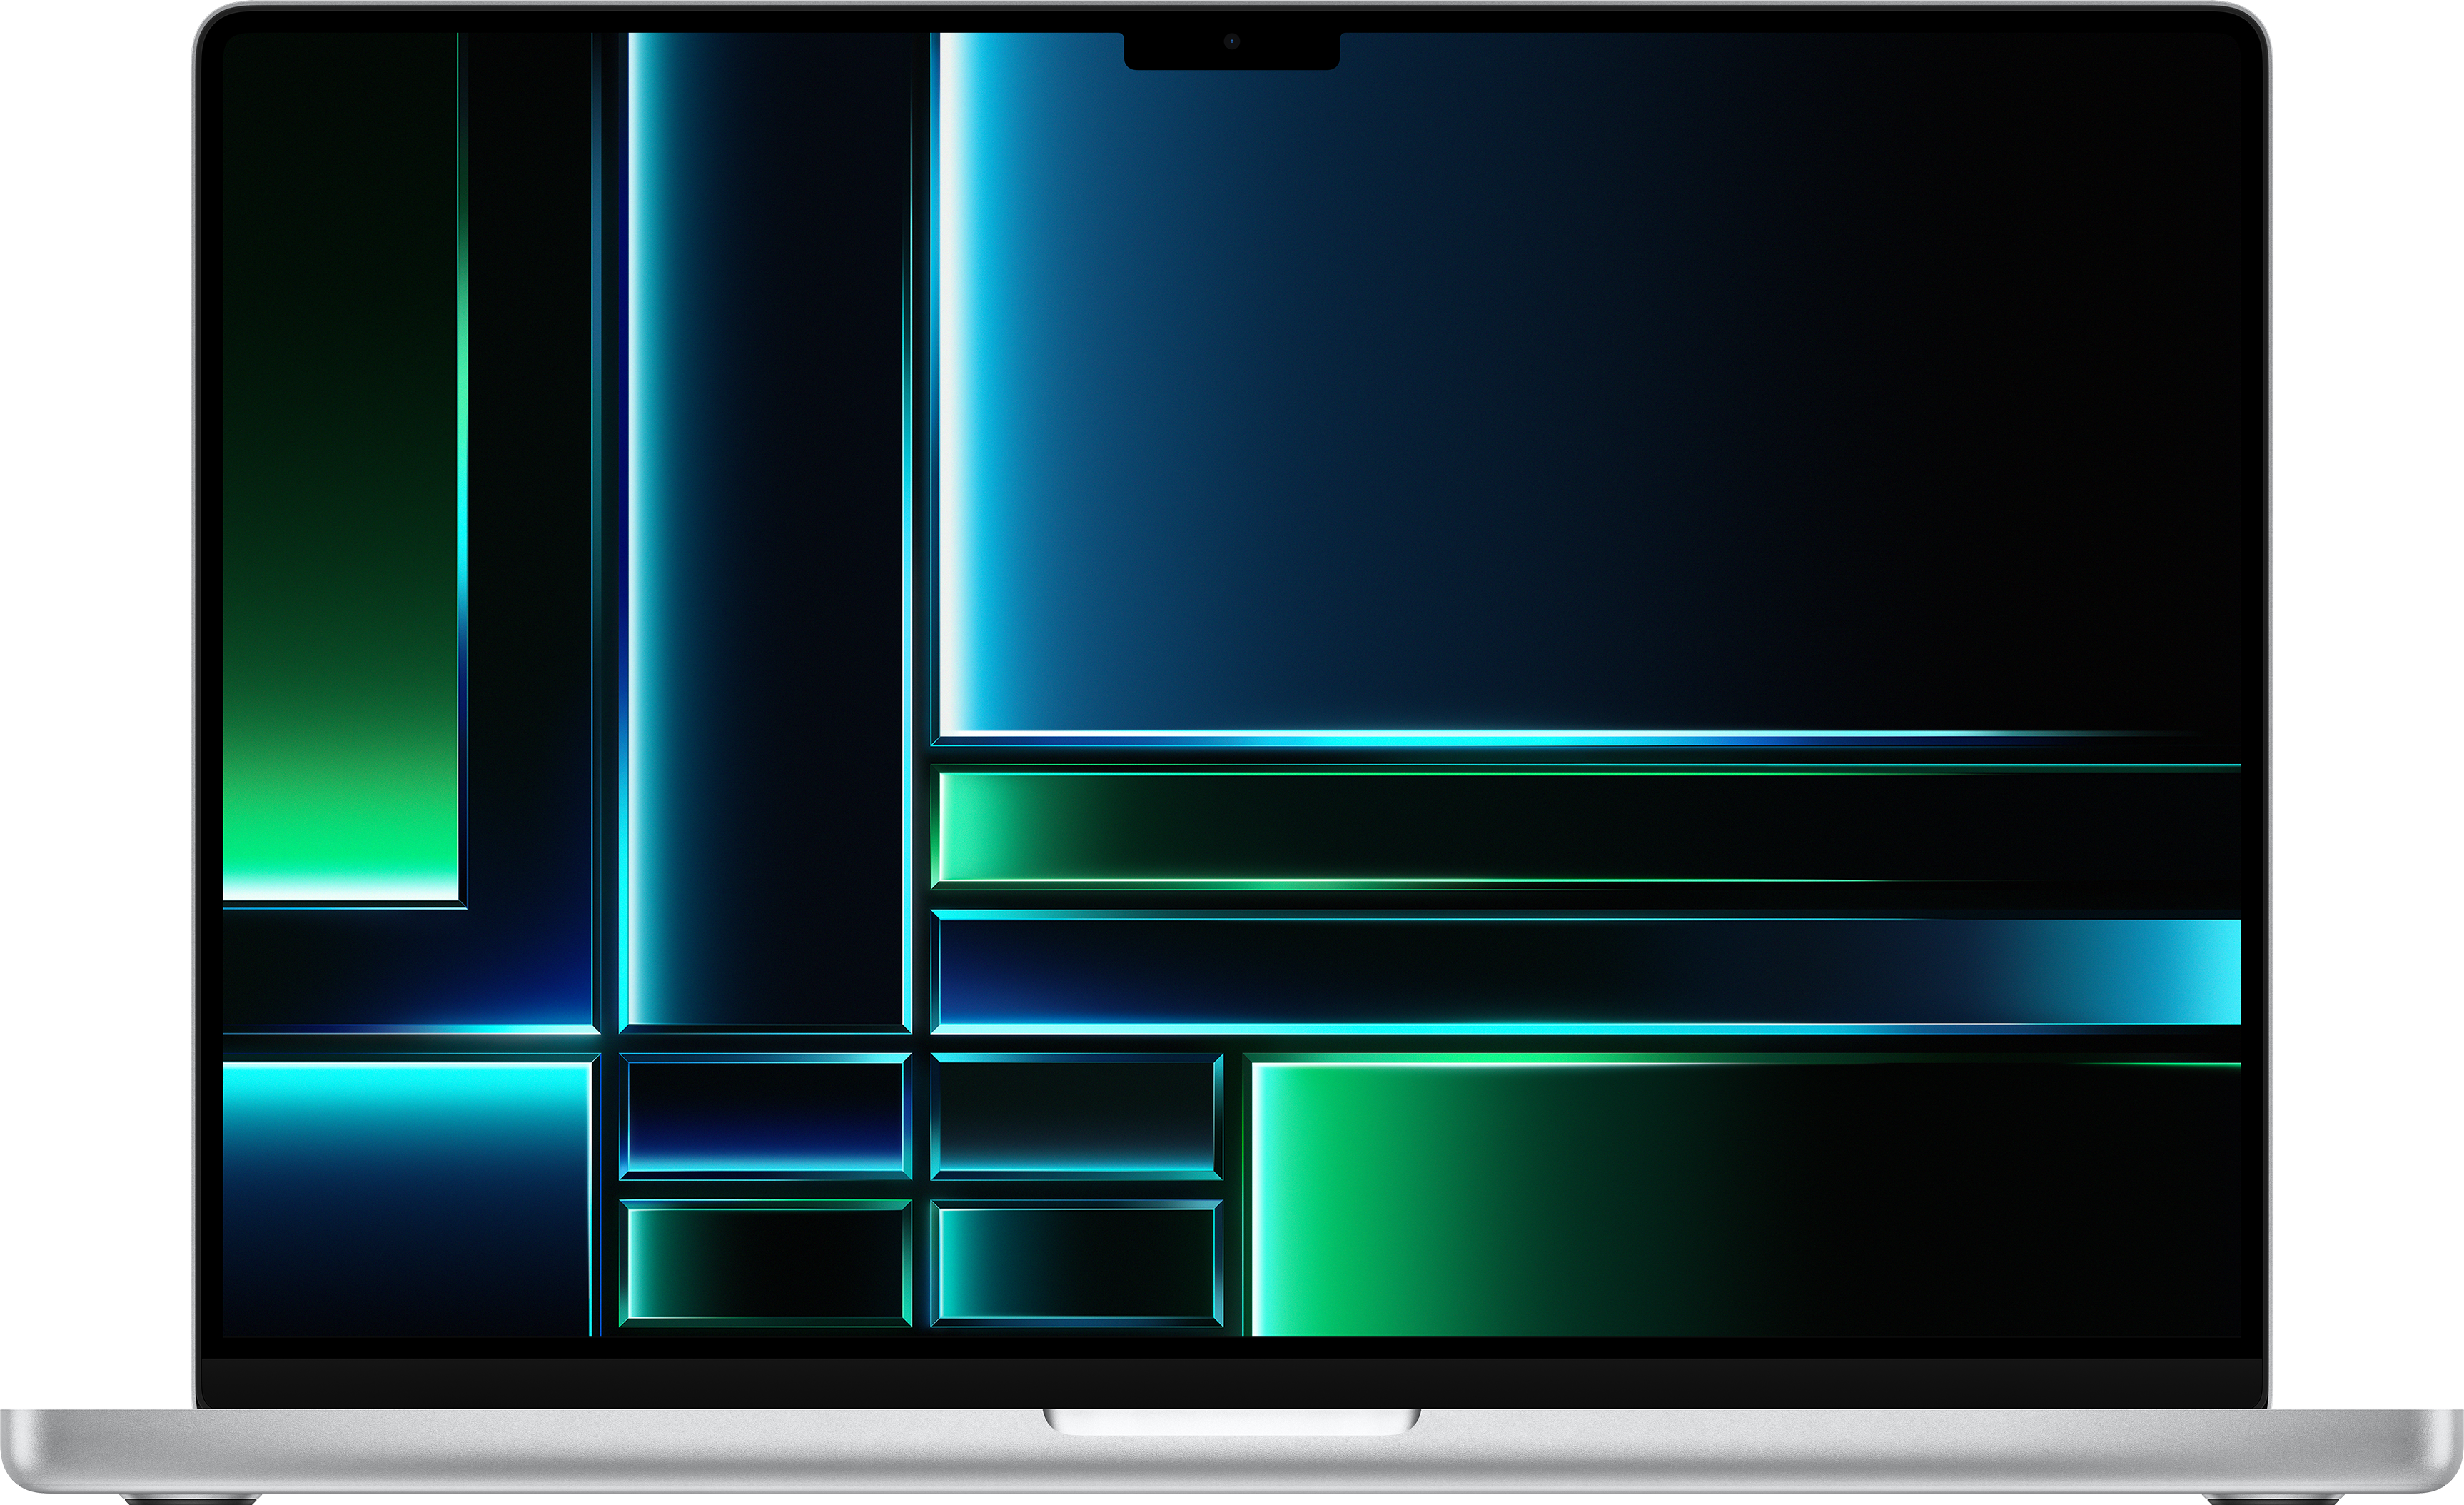Image resolution: width=2464 pixels, height=1505 pixels.
Task: Click the small teal-green tile, lower right of grid
Action: [x=1077, y=1263]
